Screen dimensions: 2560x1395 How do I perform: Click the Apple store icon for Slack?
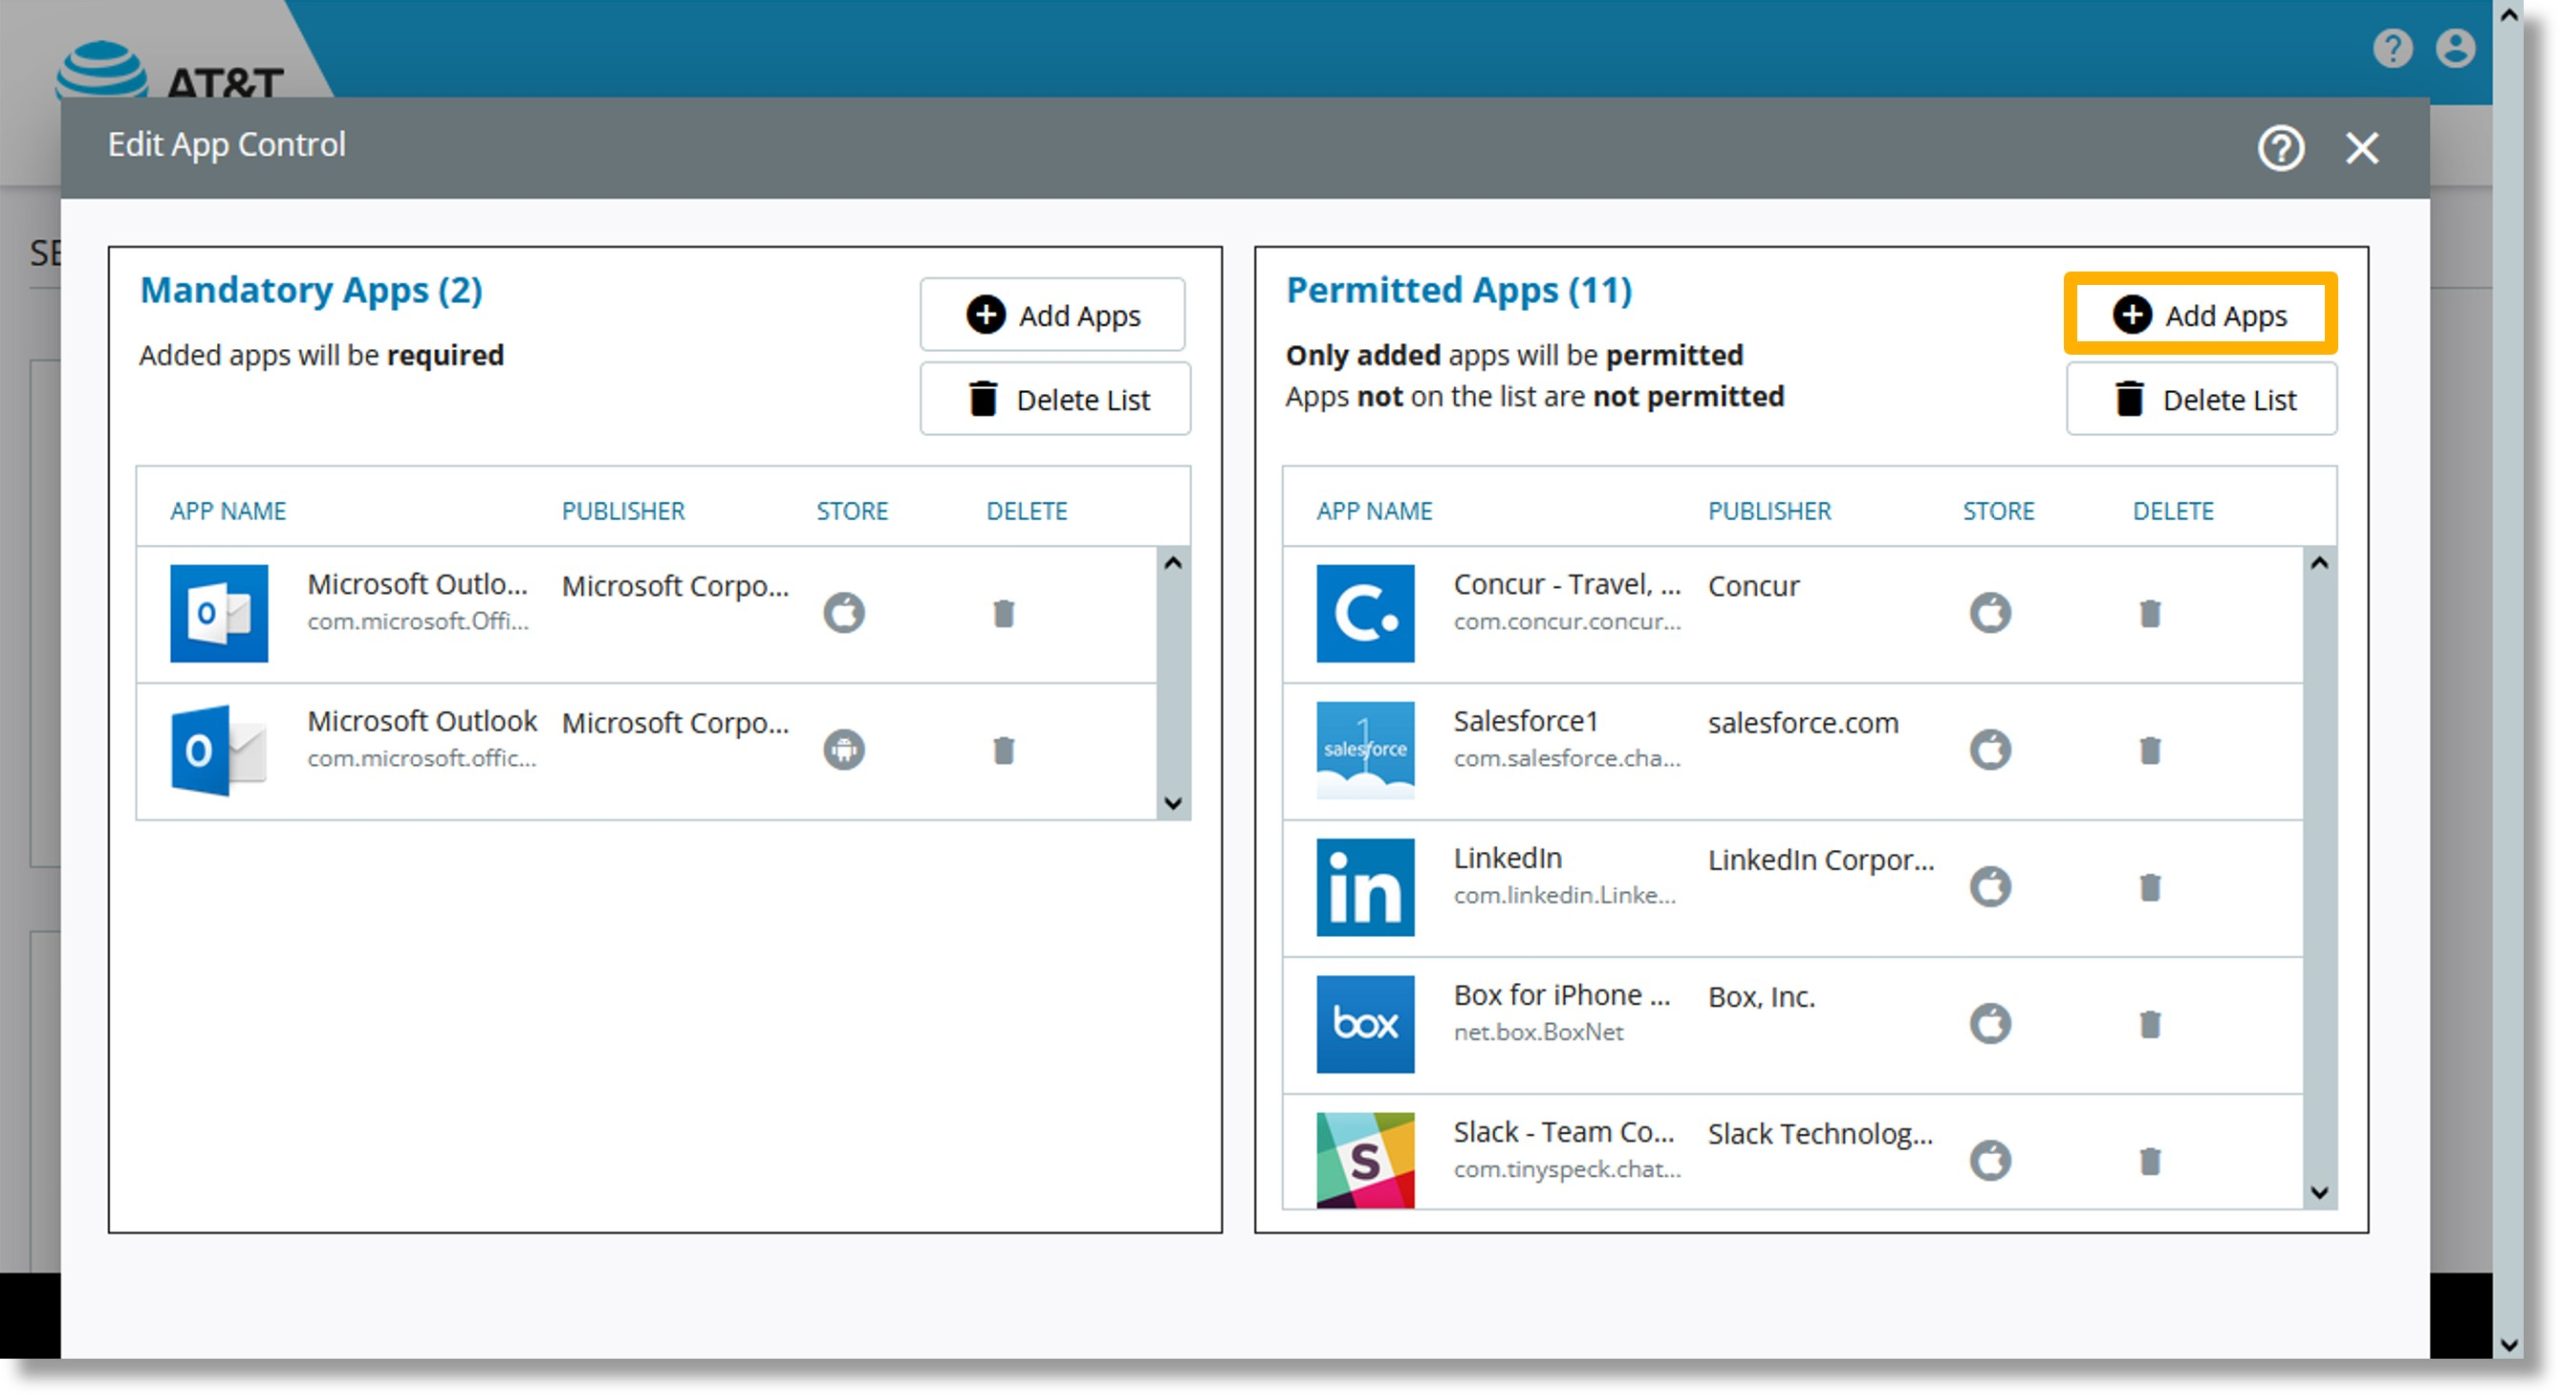pyautogui.click(x=1991, y=1160)
